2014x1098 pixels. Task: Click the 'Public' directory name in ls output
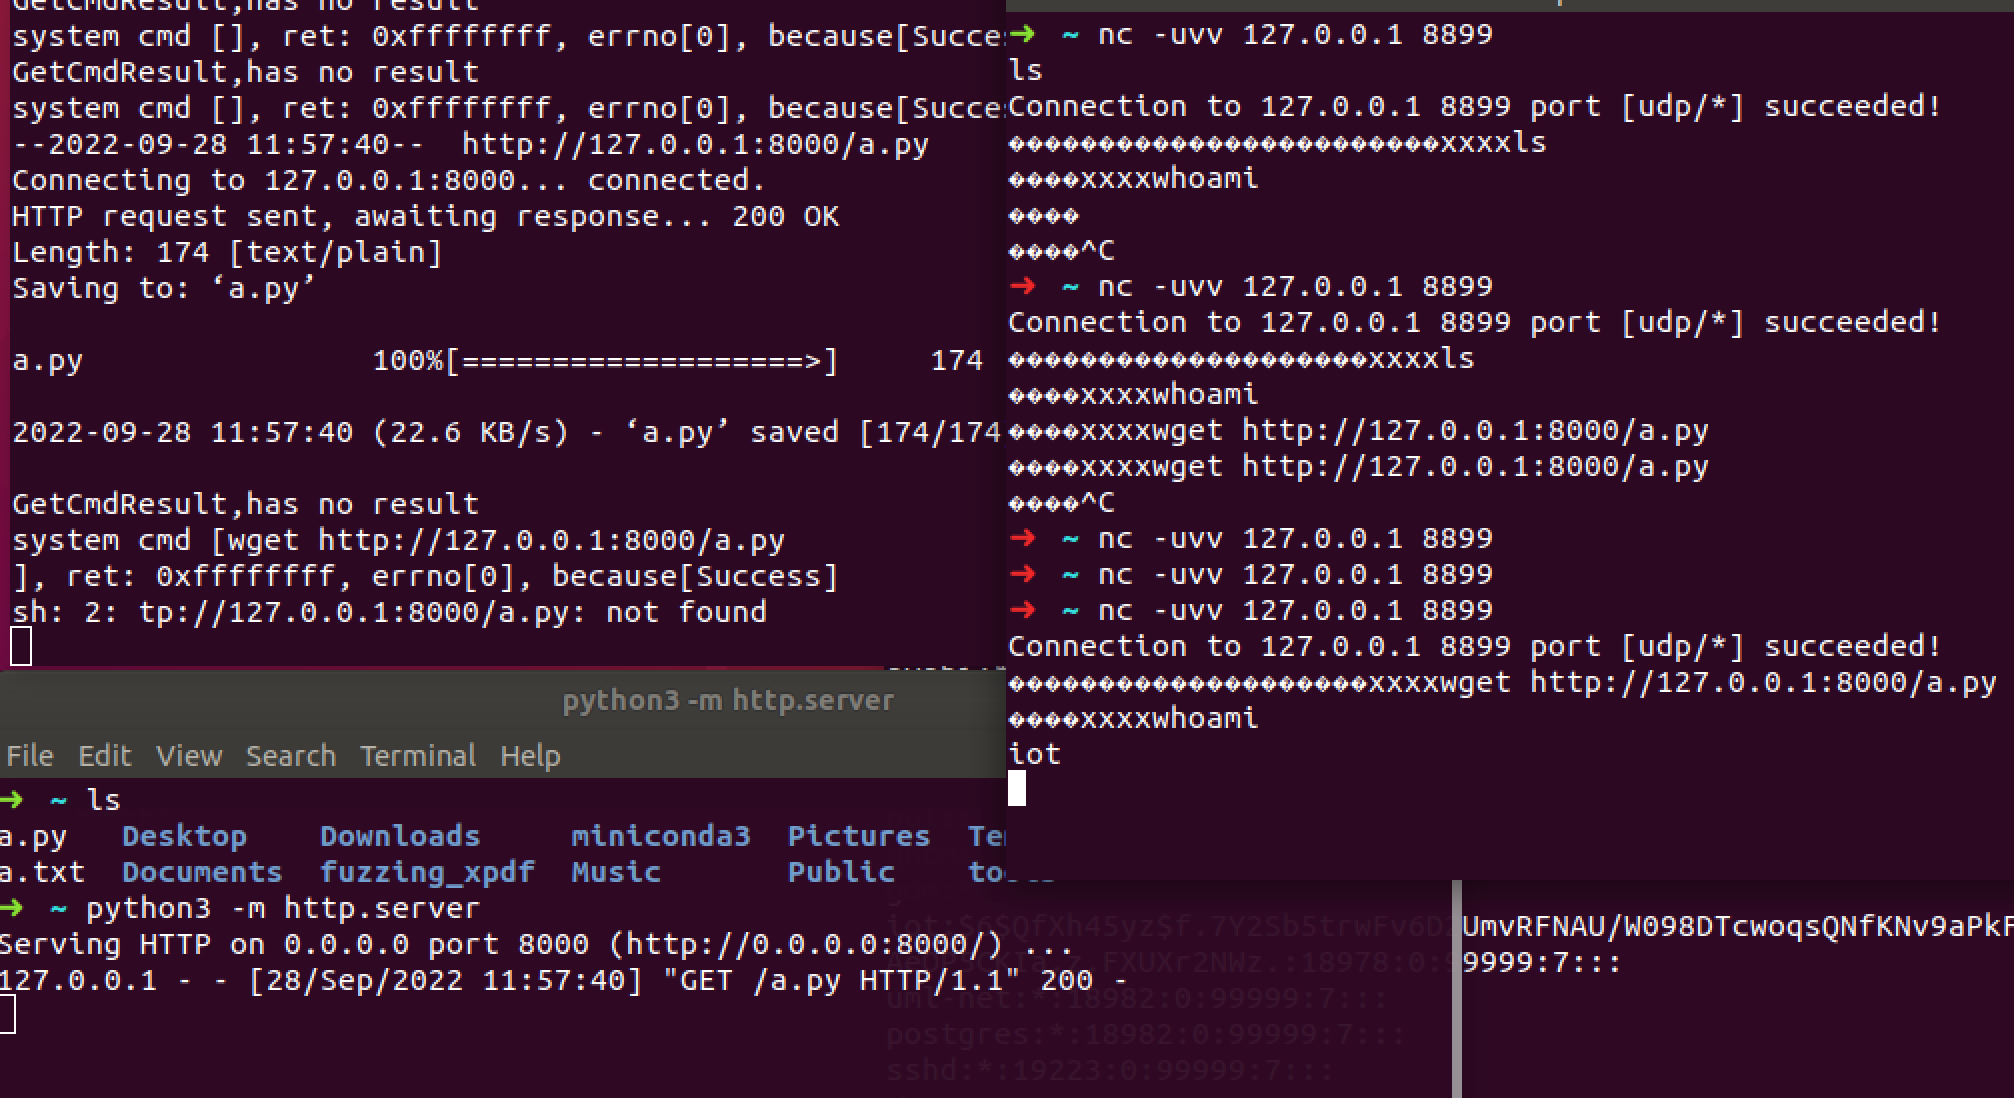pos(841,872)
